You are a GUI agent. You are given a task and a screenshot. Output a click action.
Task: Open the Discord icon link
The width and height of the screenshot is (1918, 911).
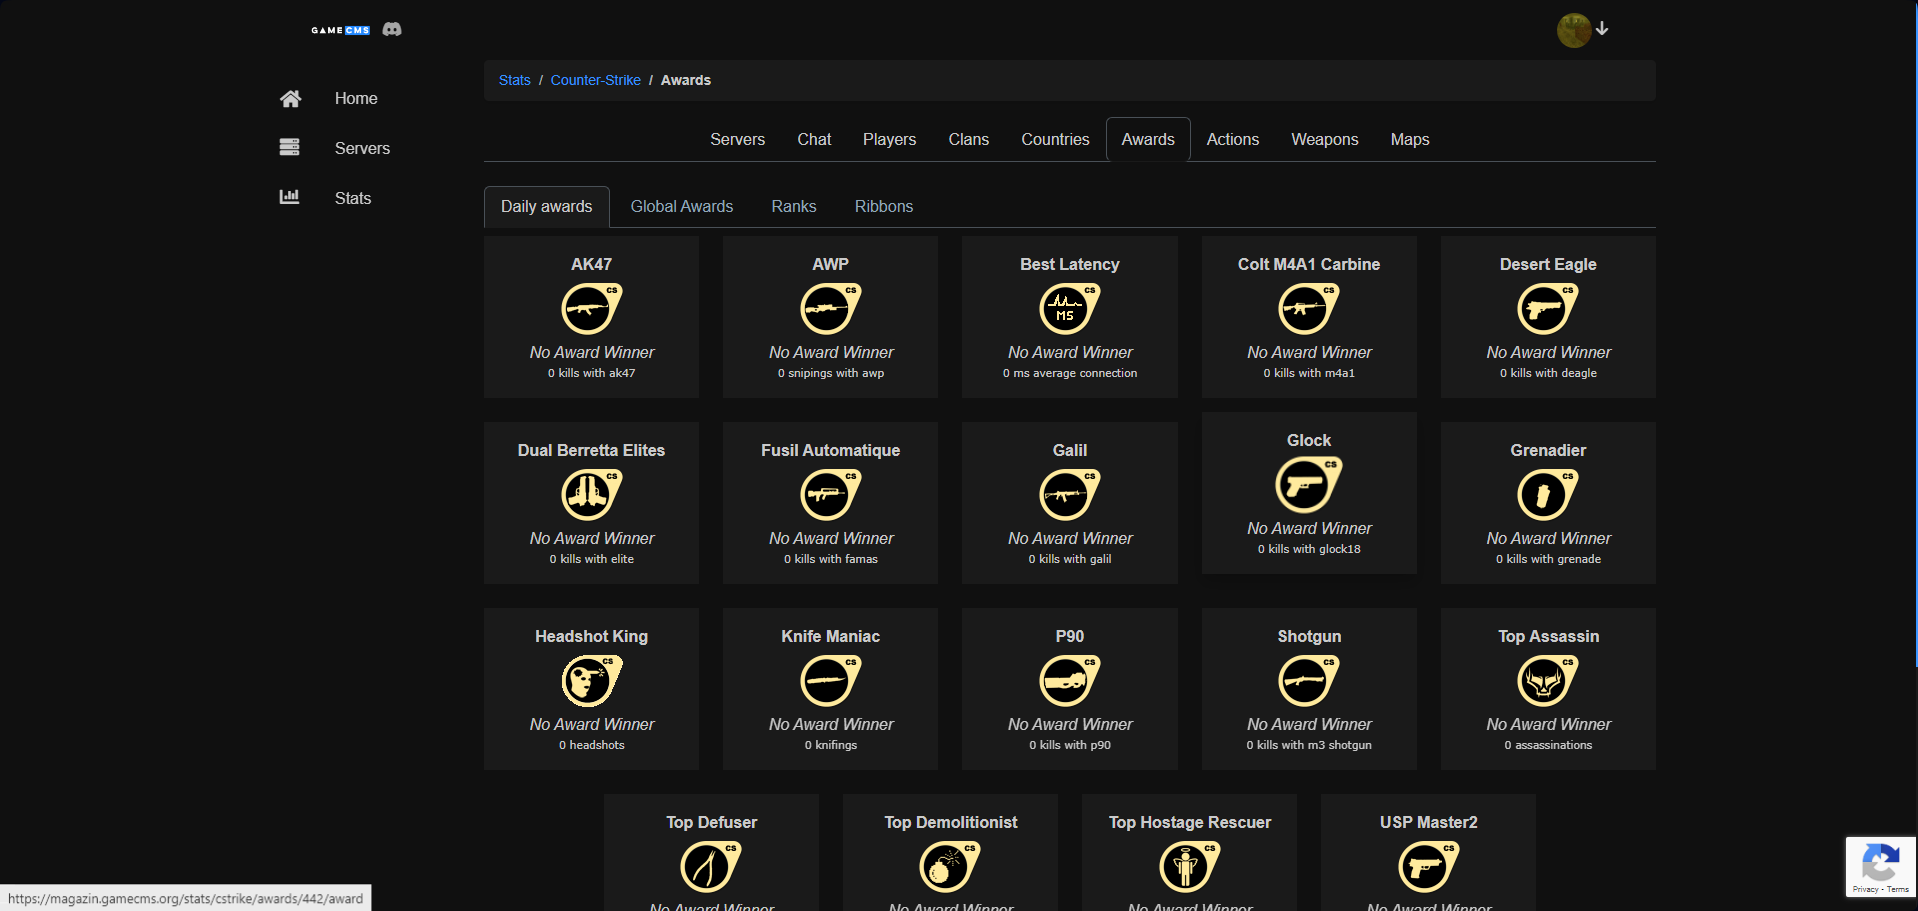392,29
